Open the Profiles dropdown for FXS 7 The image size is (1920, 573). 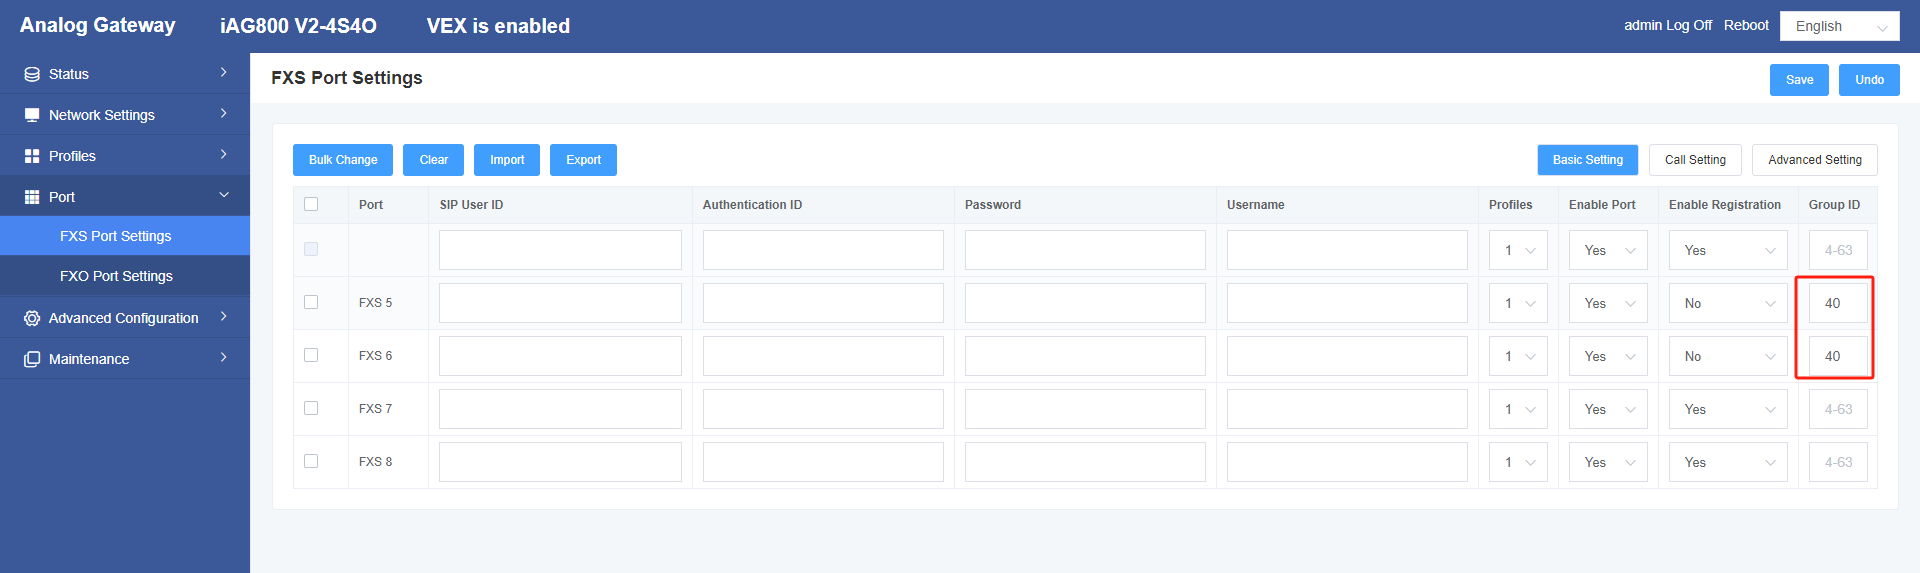pos(1518,409)
